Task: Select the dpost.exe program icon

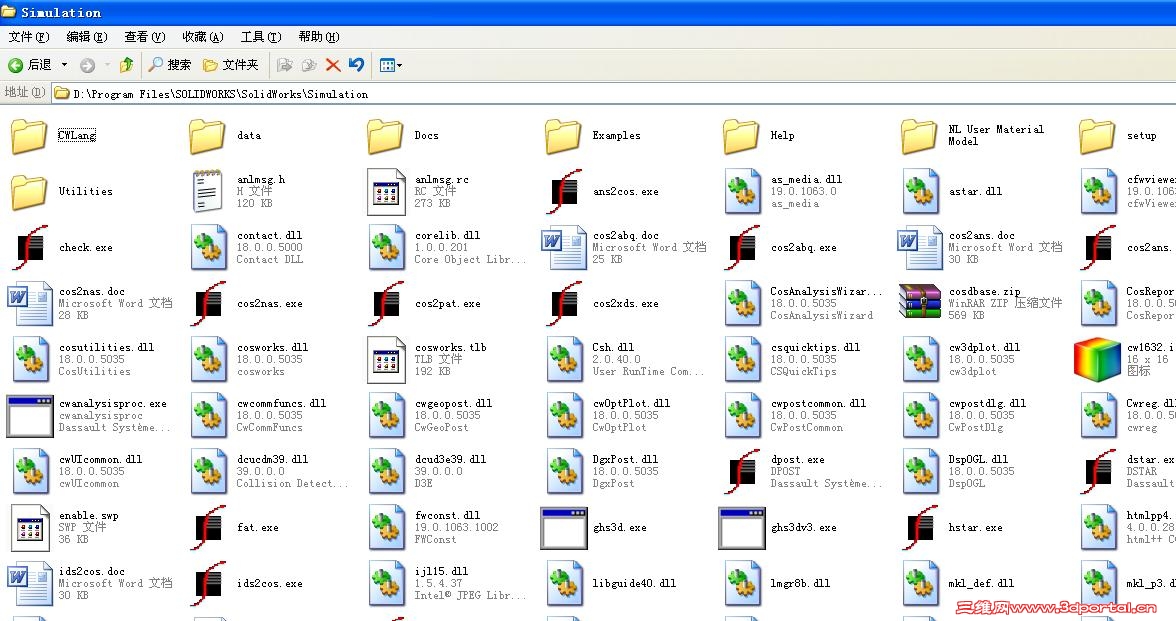Action: coord(742,472)
